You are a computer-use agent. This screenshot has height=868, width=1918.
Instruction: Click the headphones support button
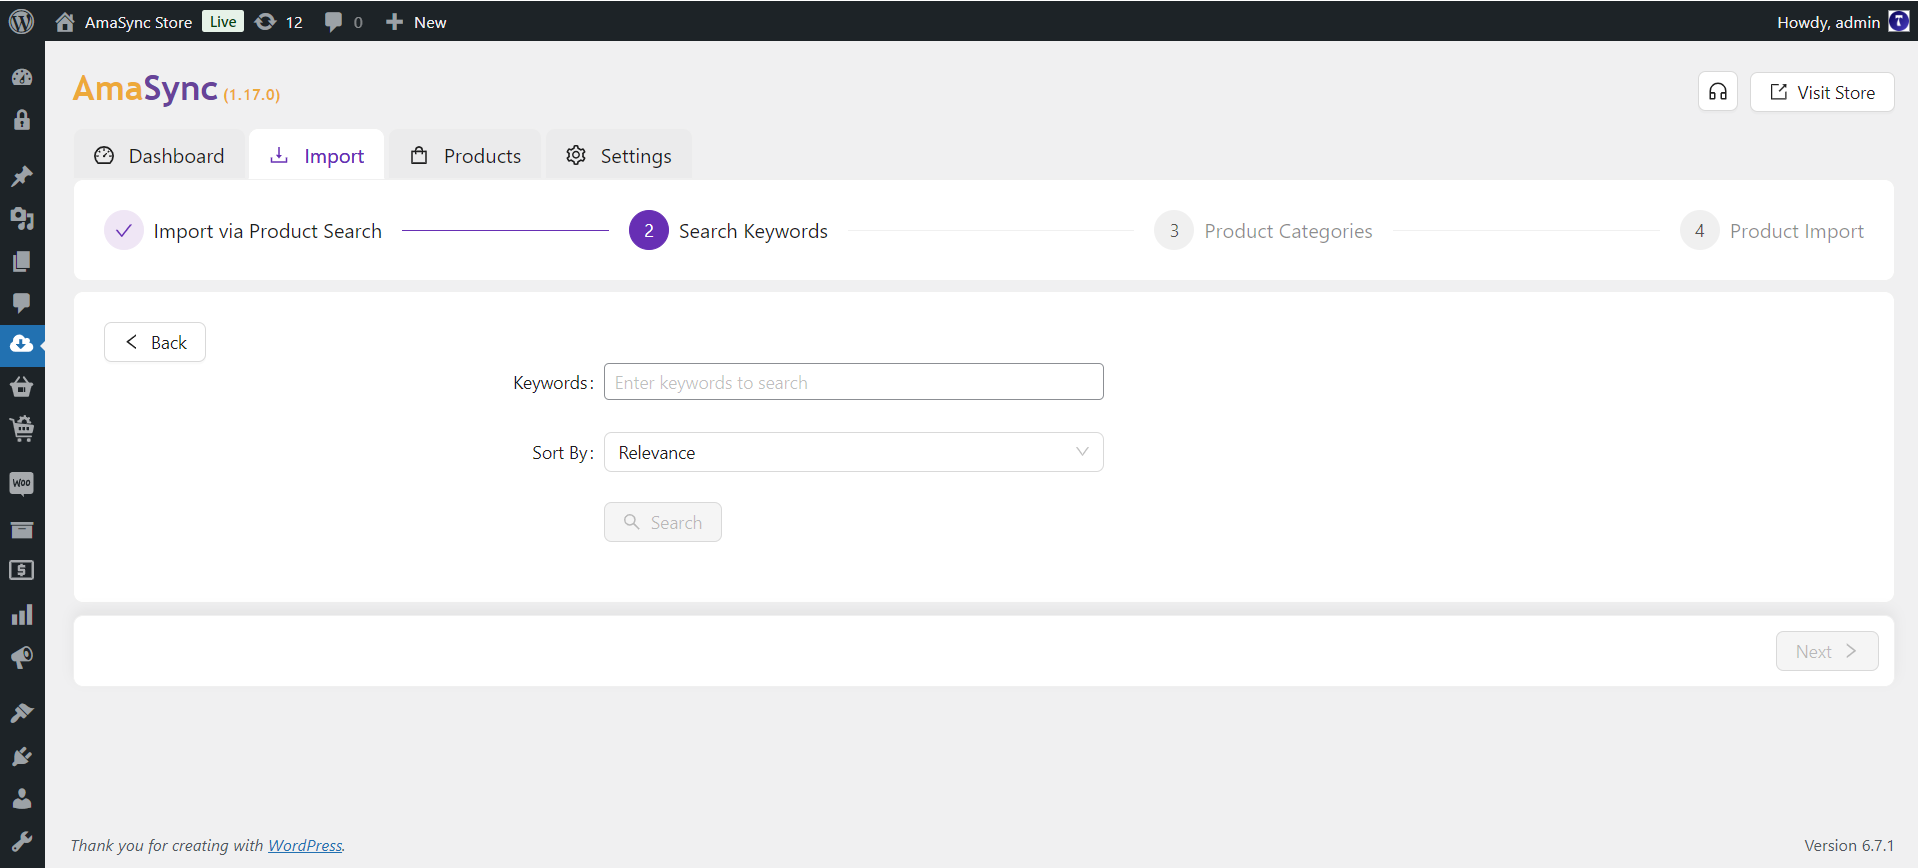[x=1718, y=92]
